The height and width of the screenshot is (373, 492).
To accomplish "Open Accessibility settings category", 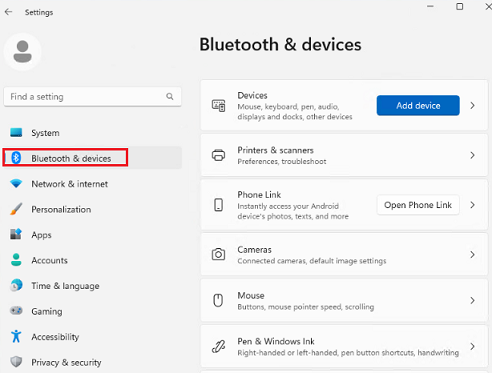I will 92,337.
